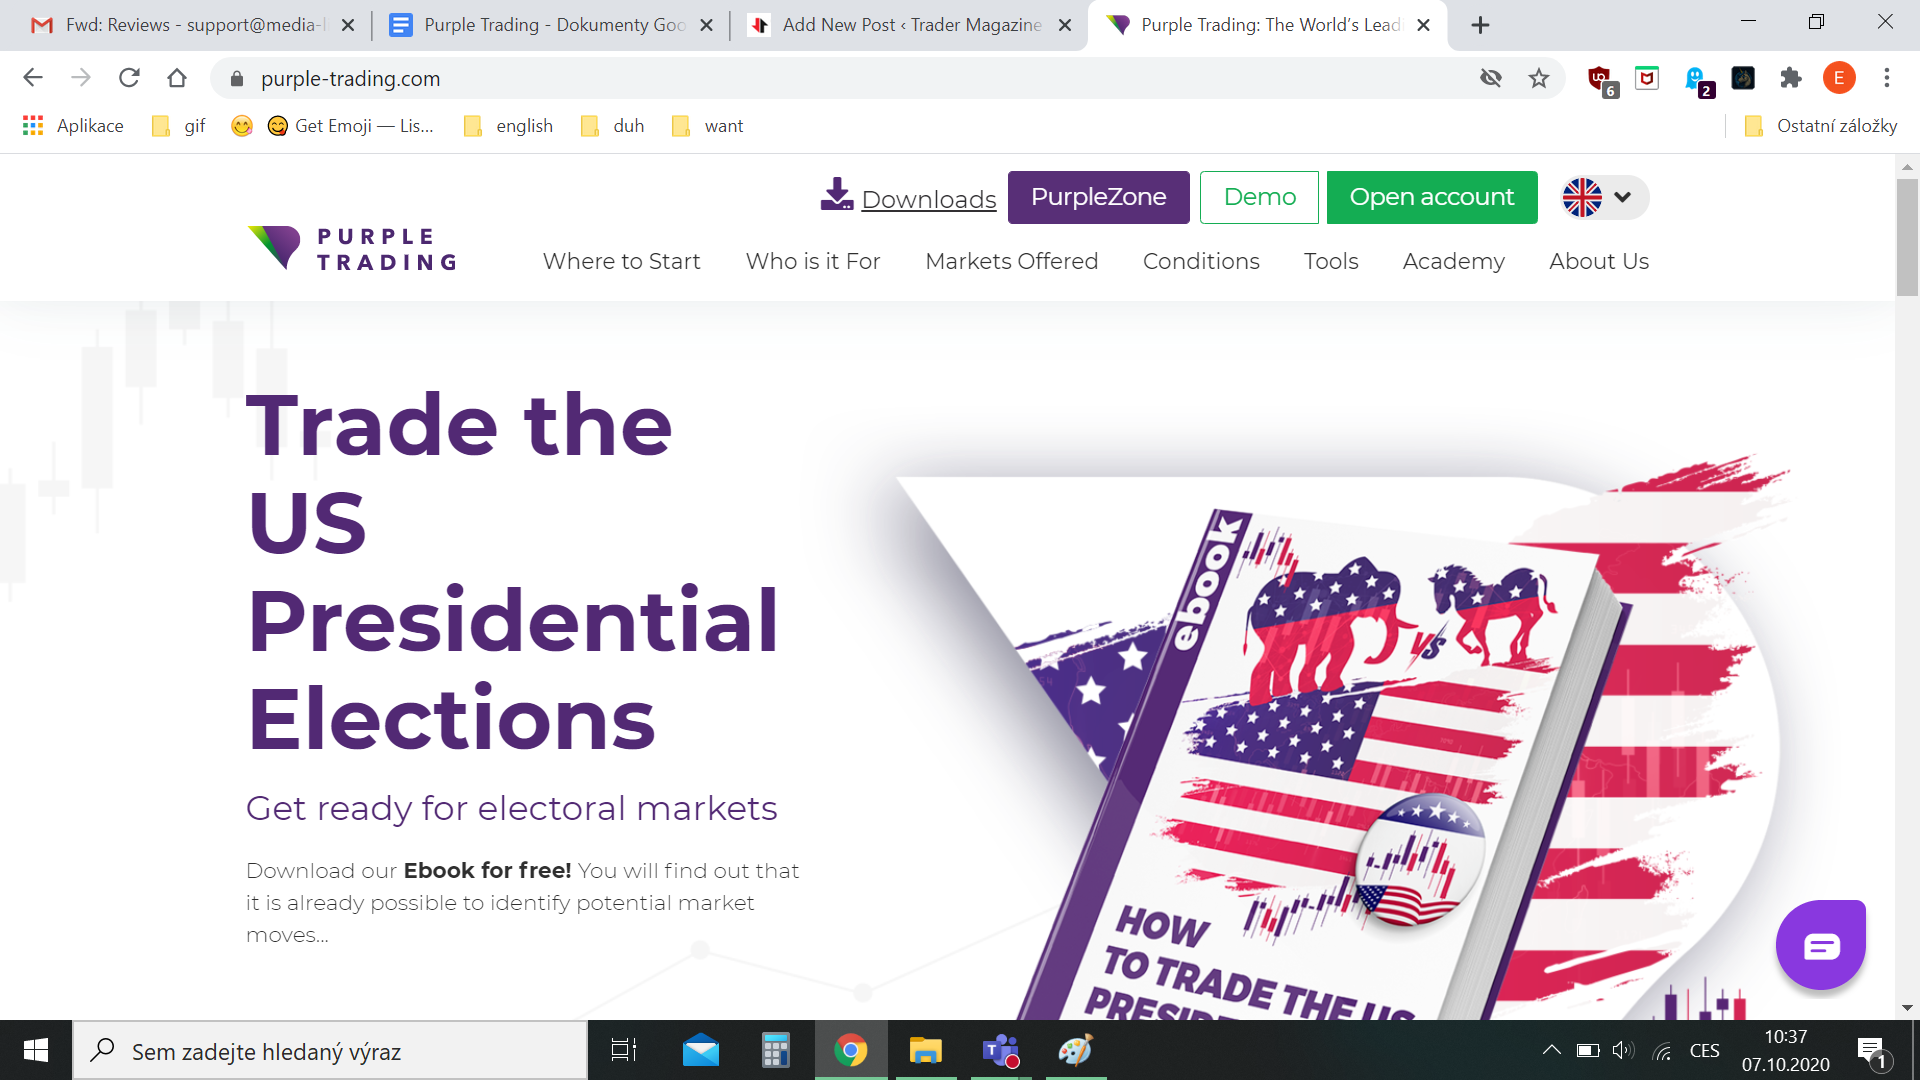Bookmark this page with star icon
The image size is (1920, 1080).
[x=1538, y=78]
